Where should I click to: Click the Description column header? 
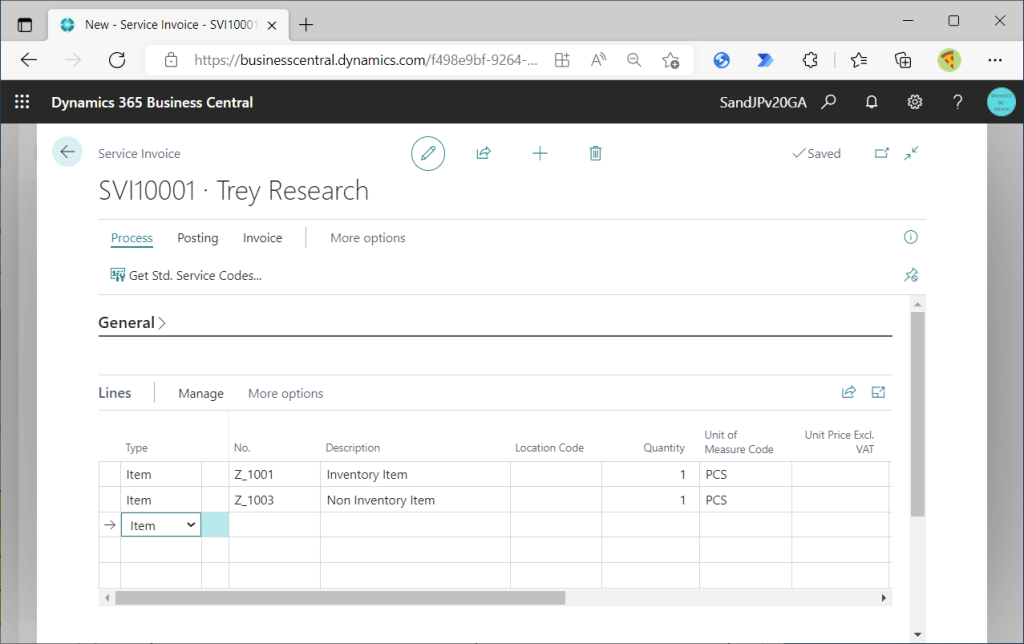point(353,447)
